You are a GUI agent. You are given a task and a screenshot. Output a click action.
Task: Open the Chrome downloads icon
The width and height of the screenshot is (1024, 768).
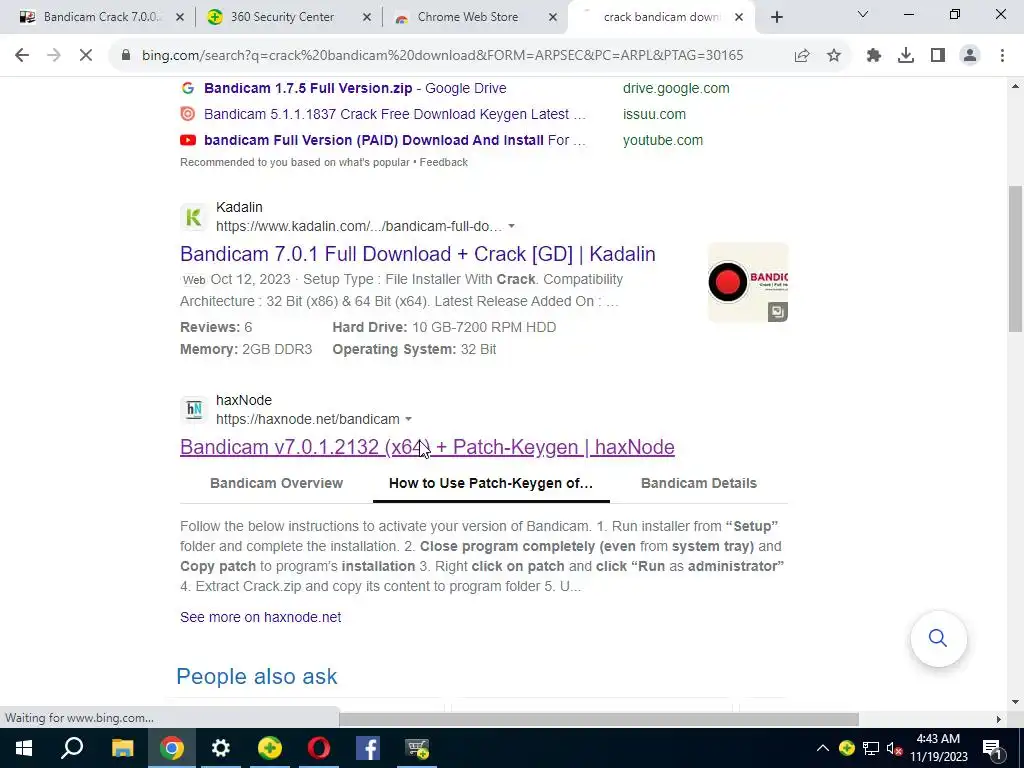906,56
